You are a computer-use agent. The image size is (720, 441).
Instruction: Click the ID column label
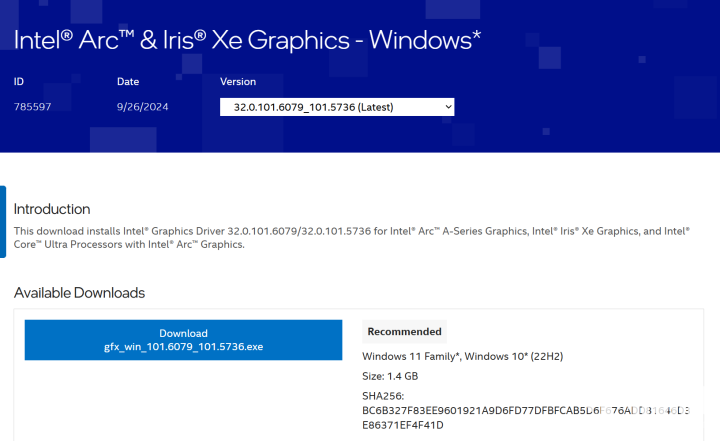pyautogui.click(x=20, y=82)
